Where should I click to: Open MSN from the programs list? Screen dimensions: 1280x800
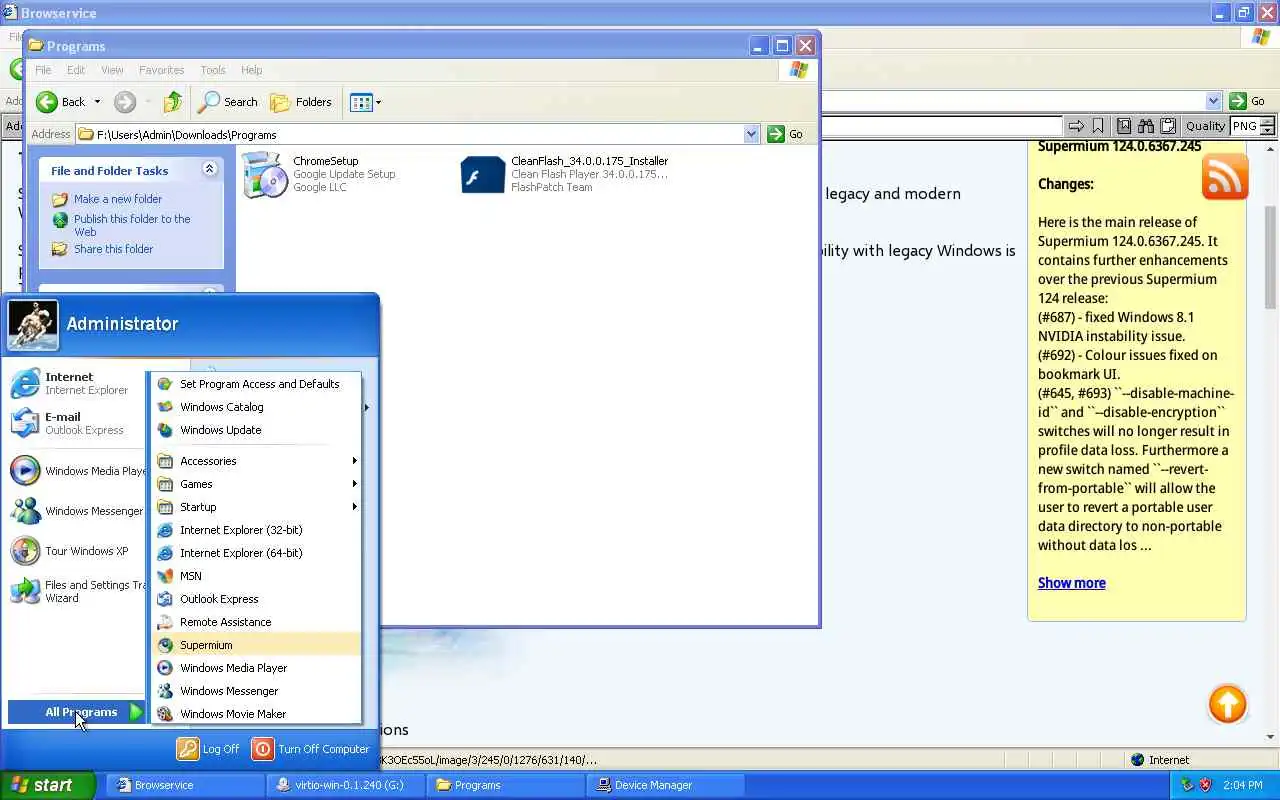[x=255, y=576]
